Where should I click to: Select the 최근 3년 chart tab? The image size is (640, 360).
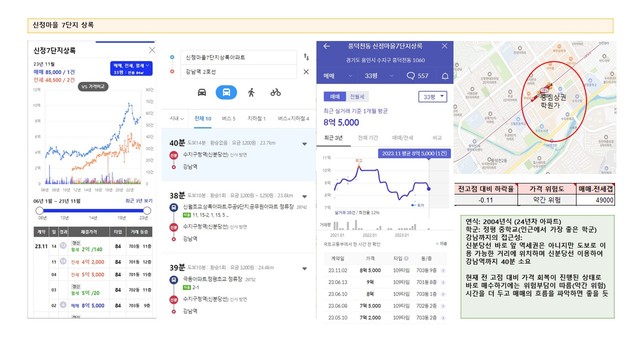click(x=333, y=138)
